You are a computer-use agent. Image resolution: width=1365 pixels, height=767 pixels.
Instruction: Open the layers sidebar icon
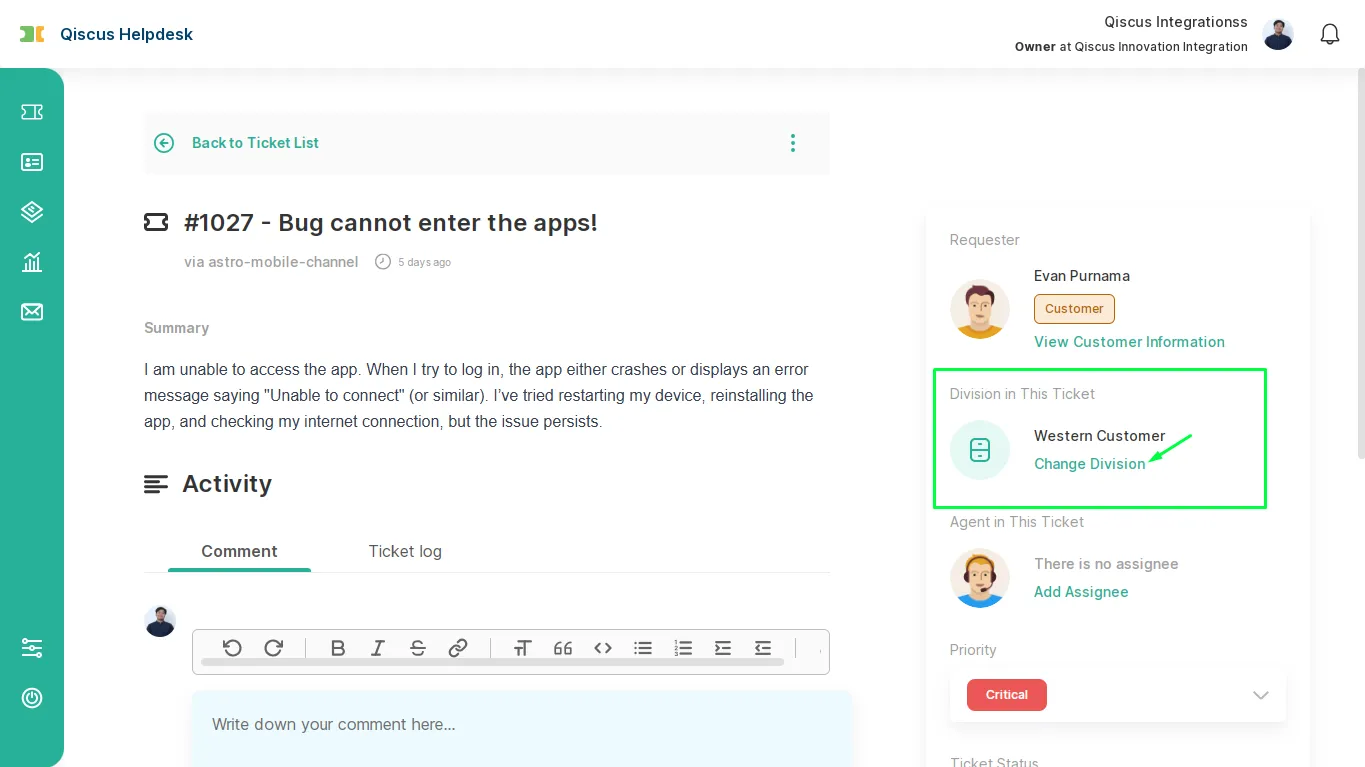(x=32, y=212)
